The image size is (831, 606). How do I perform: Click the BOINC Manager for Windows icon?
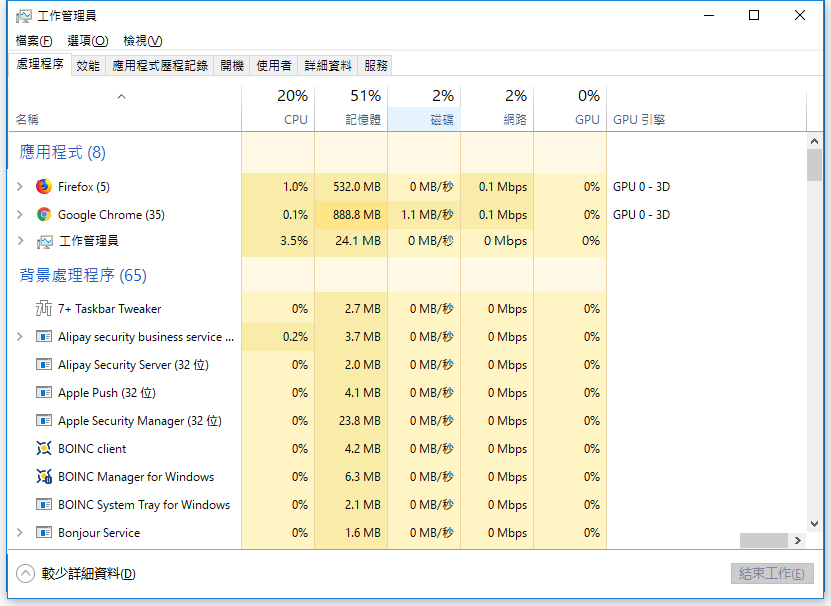[x=44, y=477]
